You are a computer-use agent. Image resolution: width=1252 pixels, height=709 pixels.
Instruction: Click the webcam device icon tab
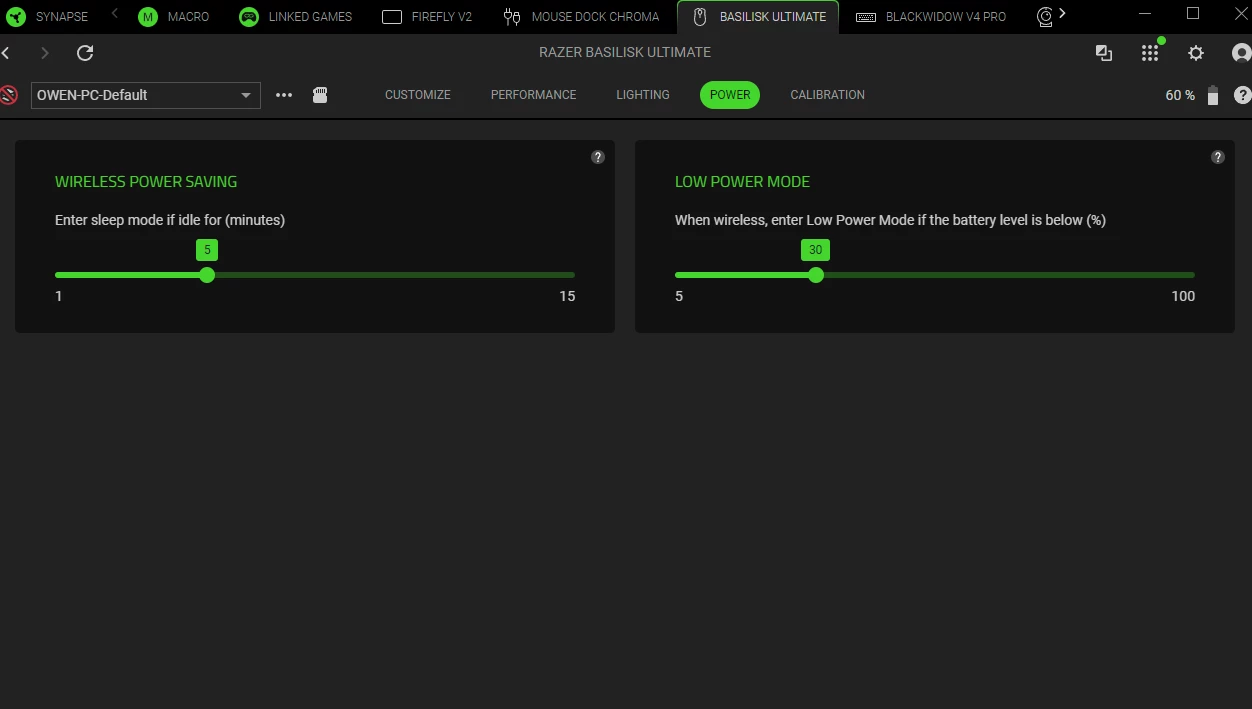click(x=1045, y=17)
